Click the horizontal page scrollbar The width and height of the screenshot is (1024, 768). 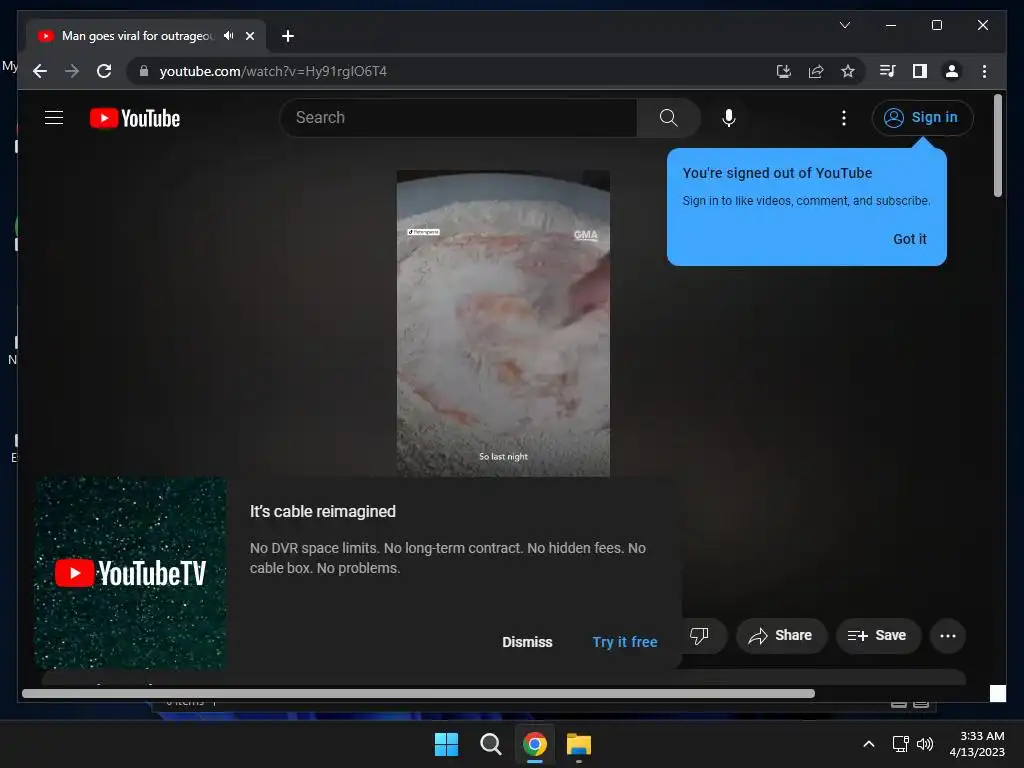tap(418, 694)
